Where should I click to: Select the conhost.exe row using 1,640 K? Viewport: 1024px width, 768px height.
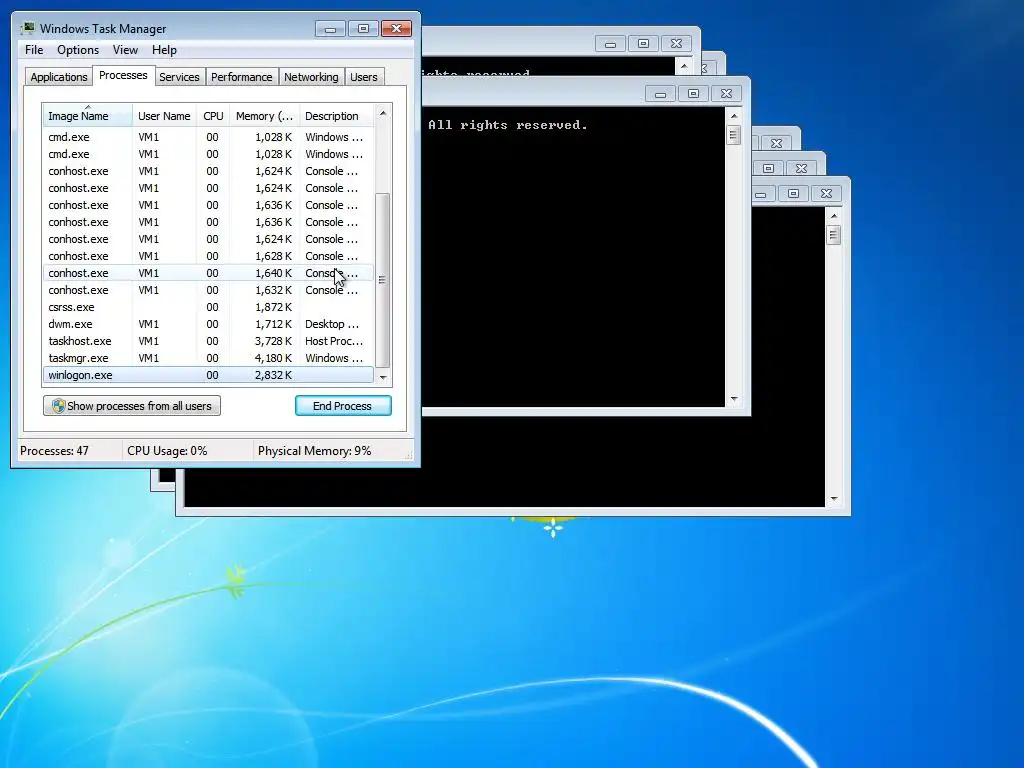pos(208,273)
